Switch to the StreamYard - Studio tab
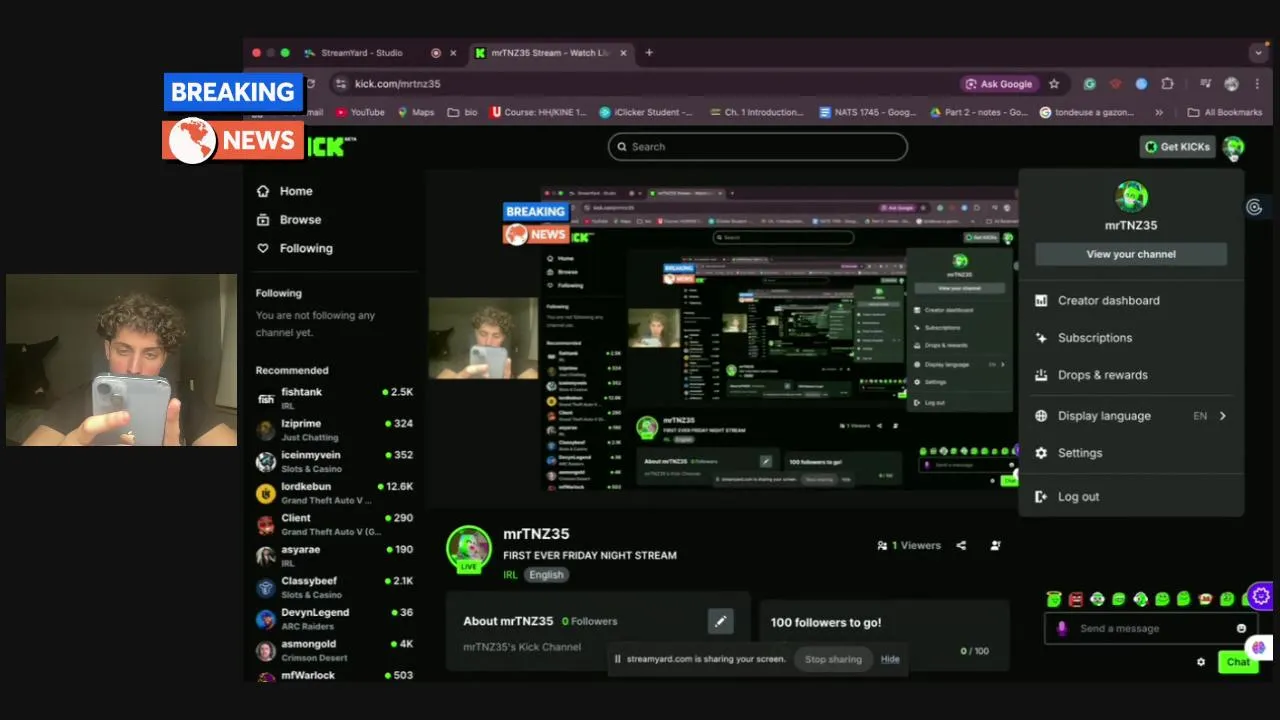Viewport: 1280px width, 720px height. tap(362, 53)
